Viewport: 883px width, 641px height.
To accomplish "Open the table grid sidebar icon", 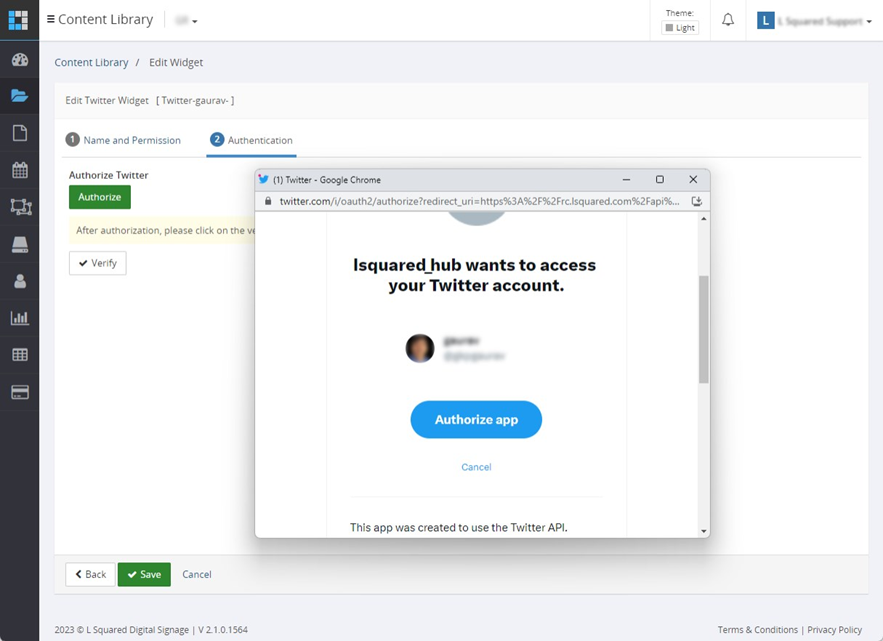I will [x=20, y=354].
